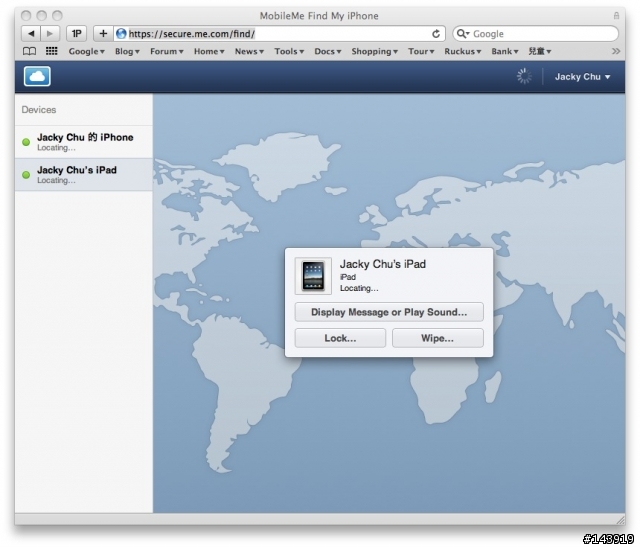Open the Ruckus bookmarks menu
This screenshot has height=547, width=640.
point(462,51)
